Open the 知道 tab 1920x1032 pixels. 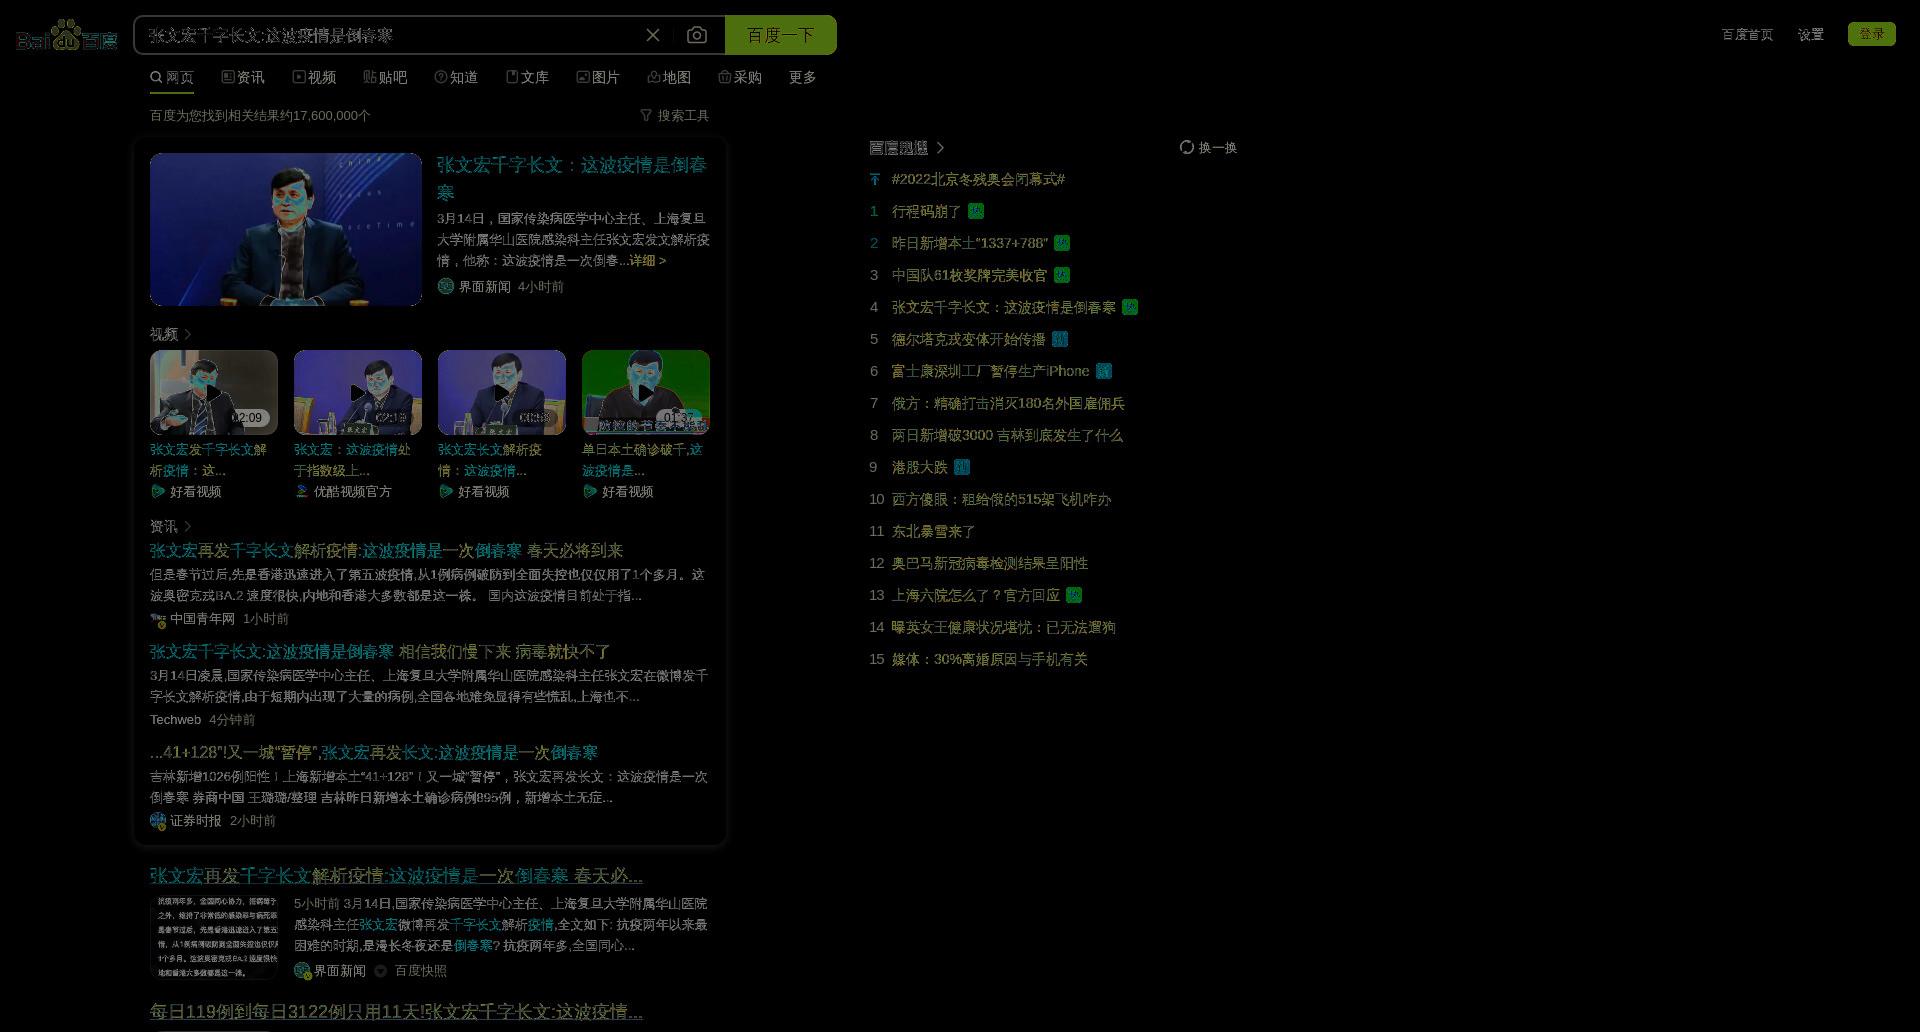(x=456, y=77)
